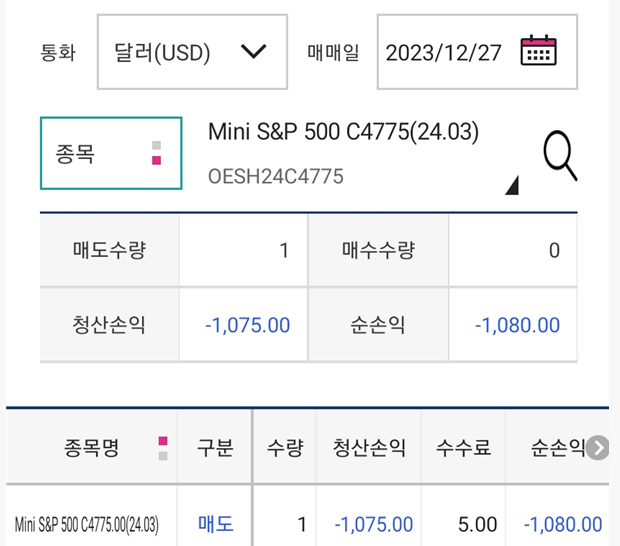Expand the instrument list triangle arrow

click(x=512, y=185)
